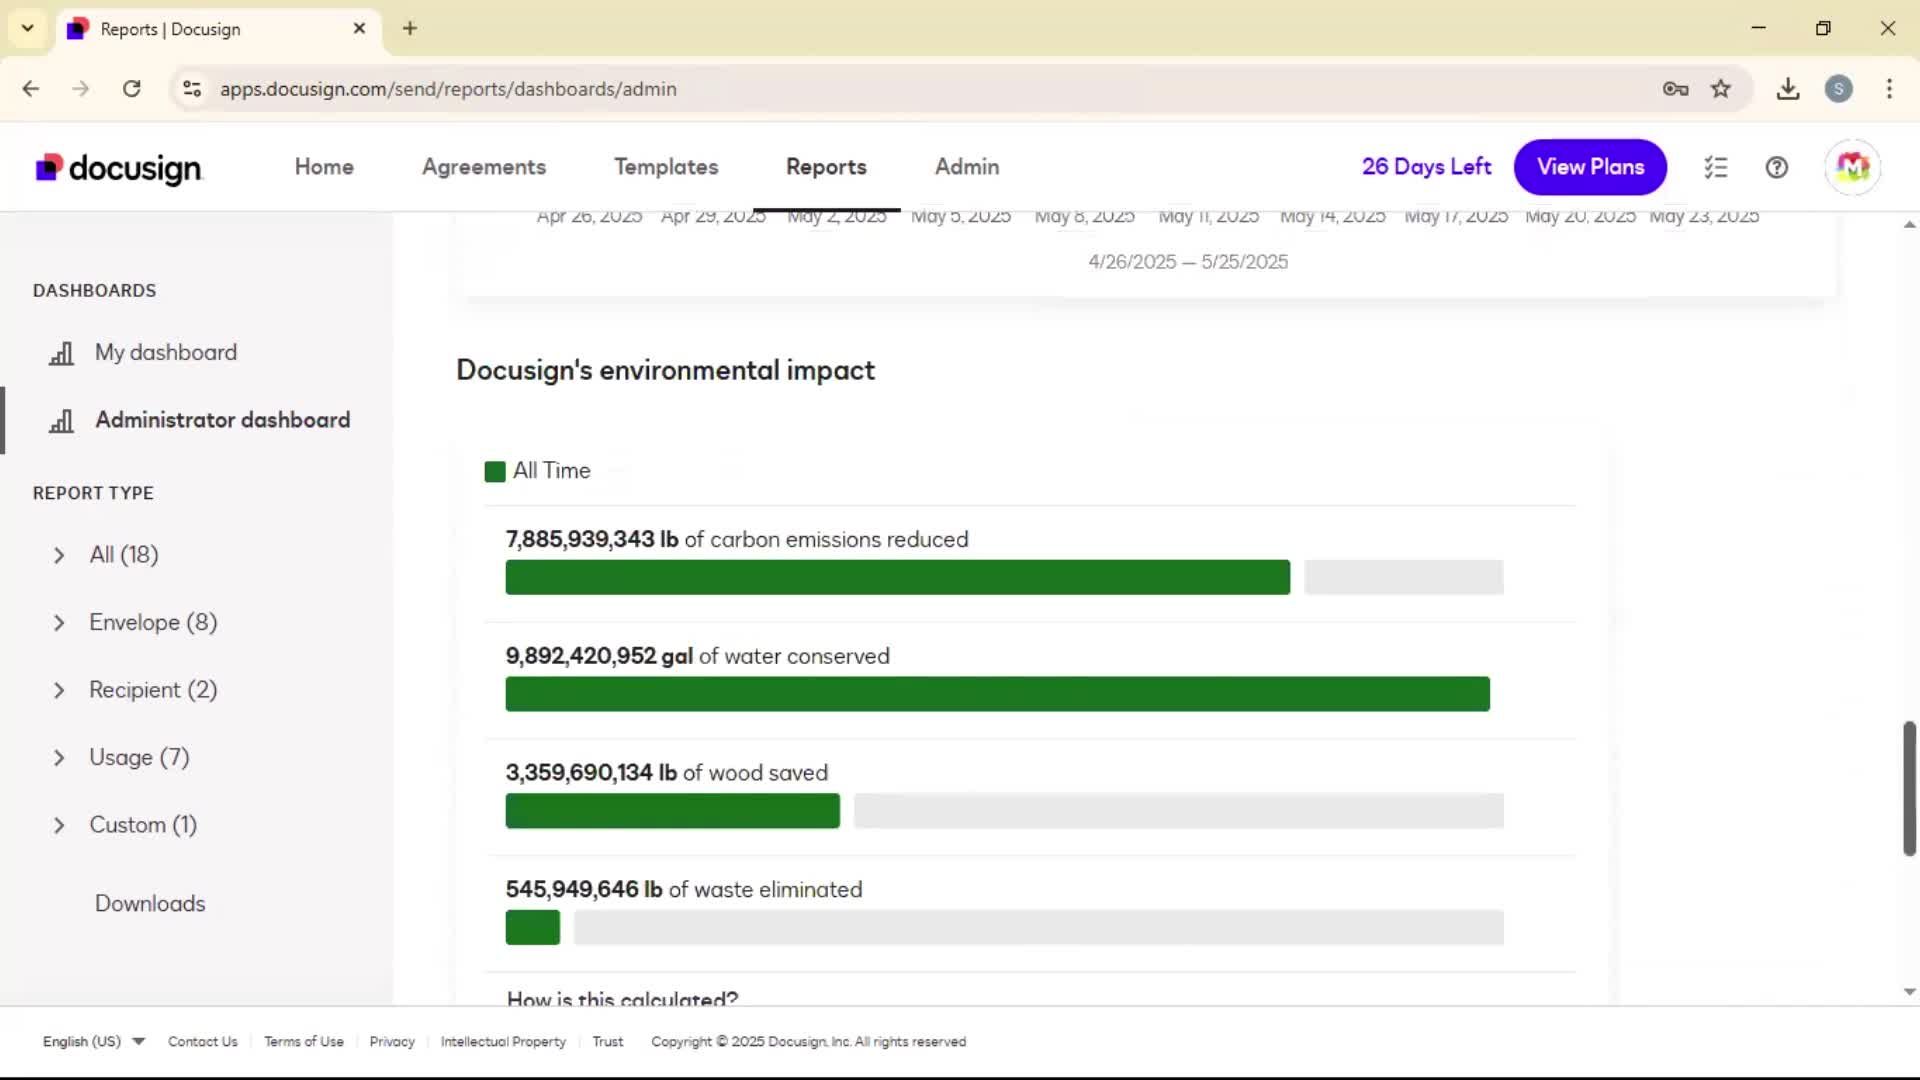Open the Chrome three-dot menu
The height and width of the screenshot is (1080, 1920).
point(1889,89)
